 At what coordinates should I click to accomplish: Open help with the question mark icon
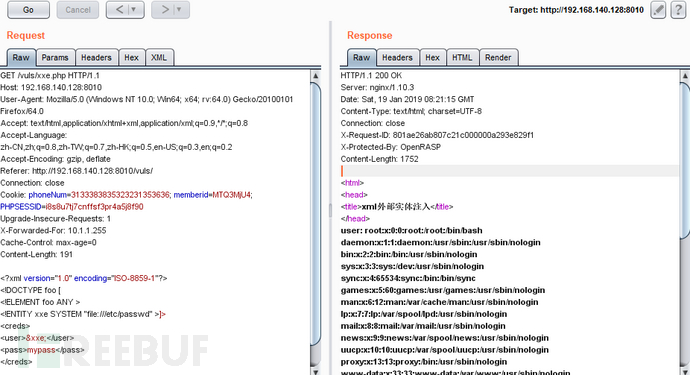(678, 10)
